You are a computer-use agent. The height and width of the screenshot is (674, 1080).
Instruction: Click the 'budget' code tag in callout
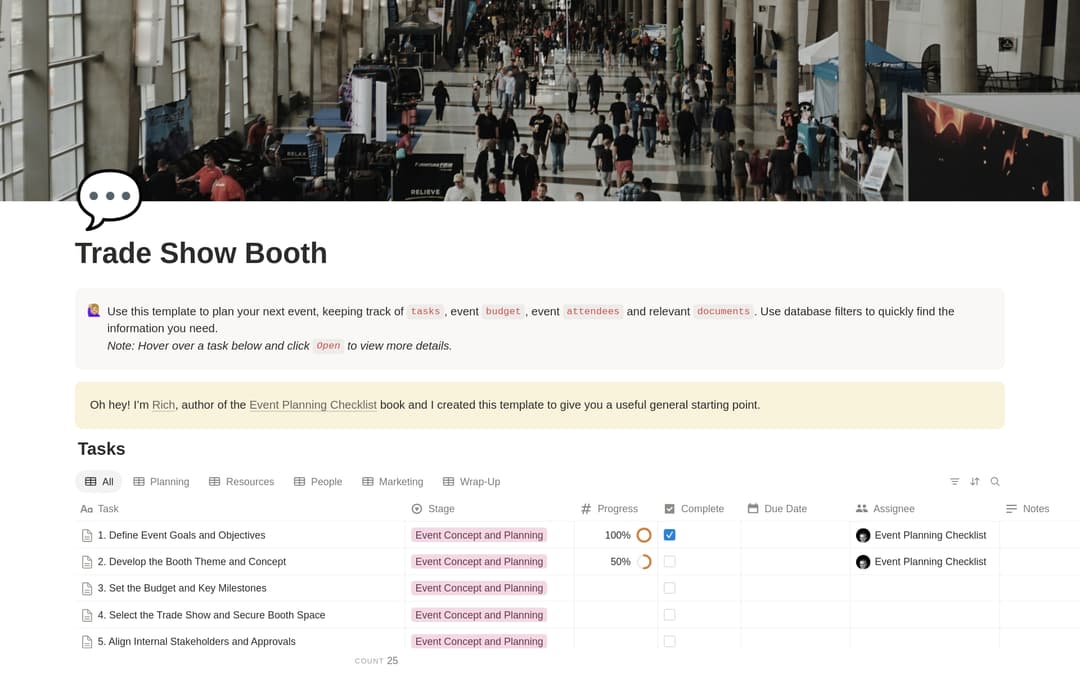[x=503, y=311]
